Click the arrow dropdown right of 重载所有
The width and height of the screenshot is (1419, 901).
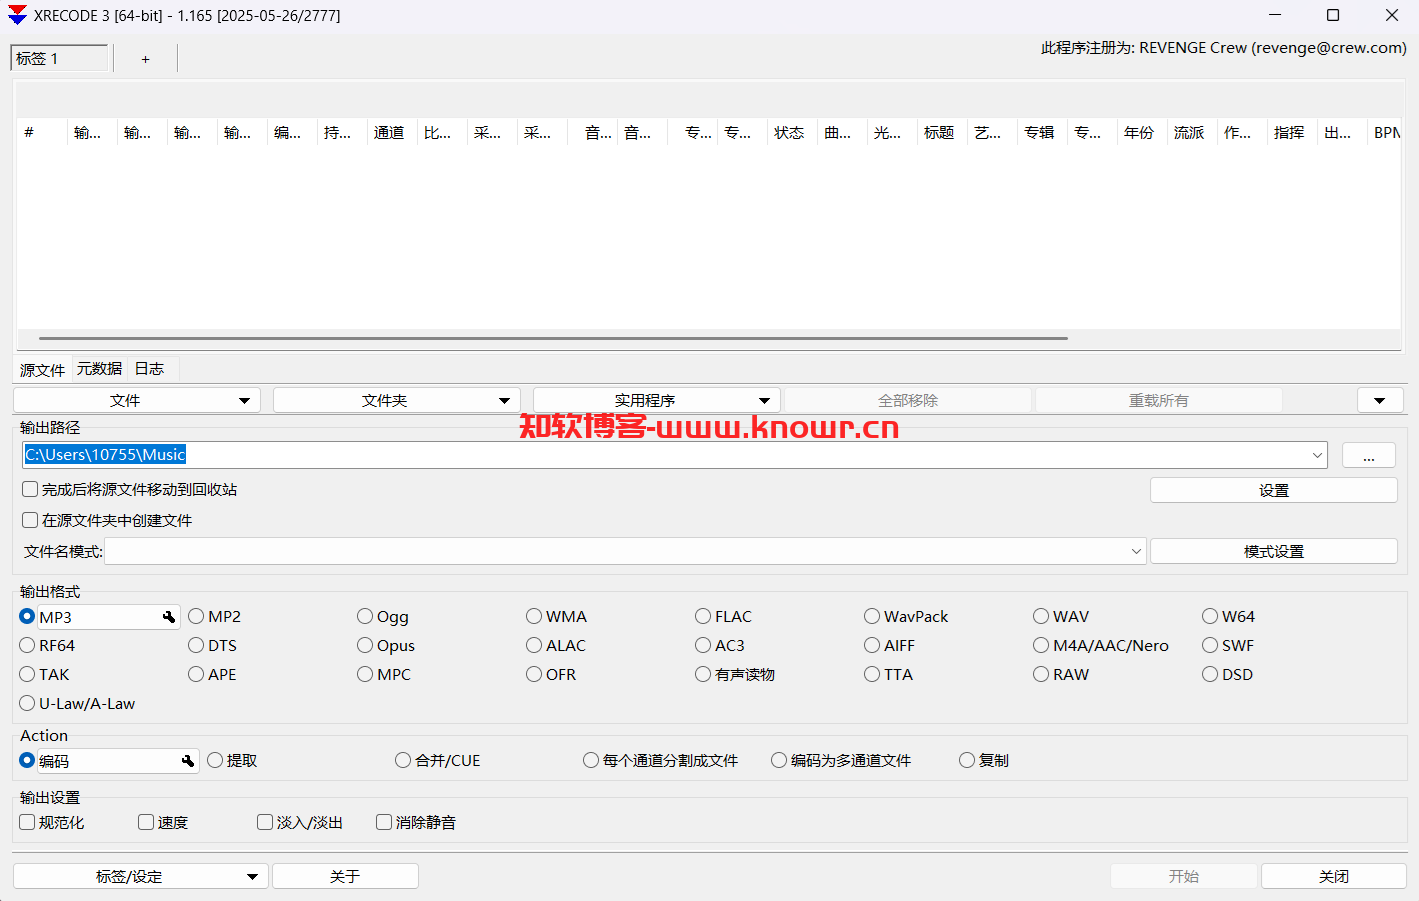click(1380, 401)
